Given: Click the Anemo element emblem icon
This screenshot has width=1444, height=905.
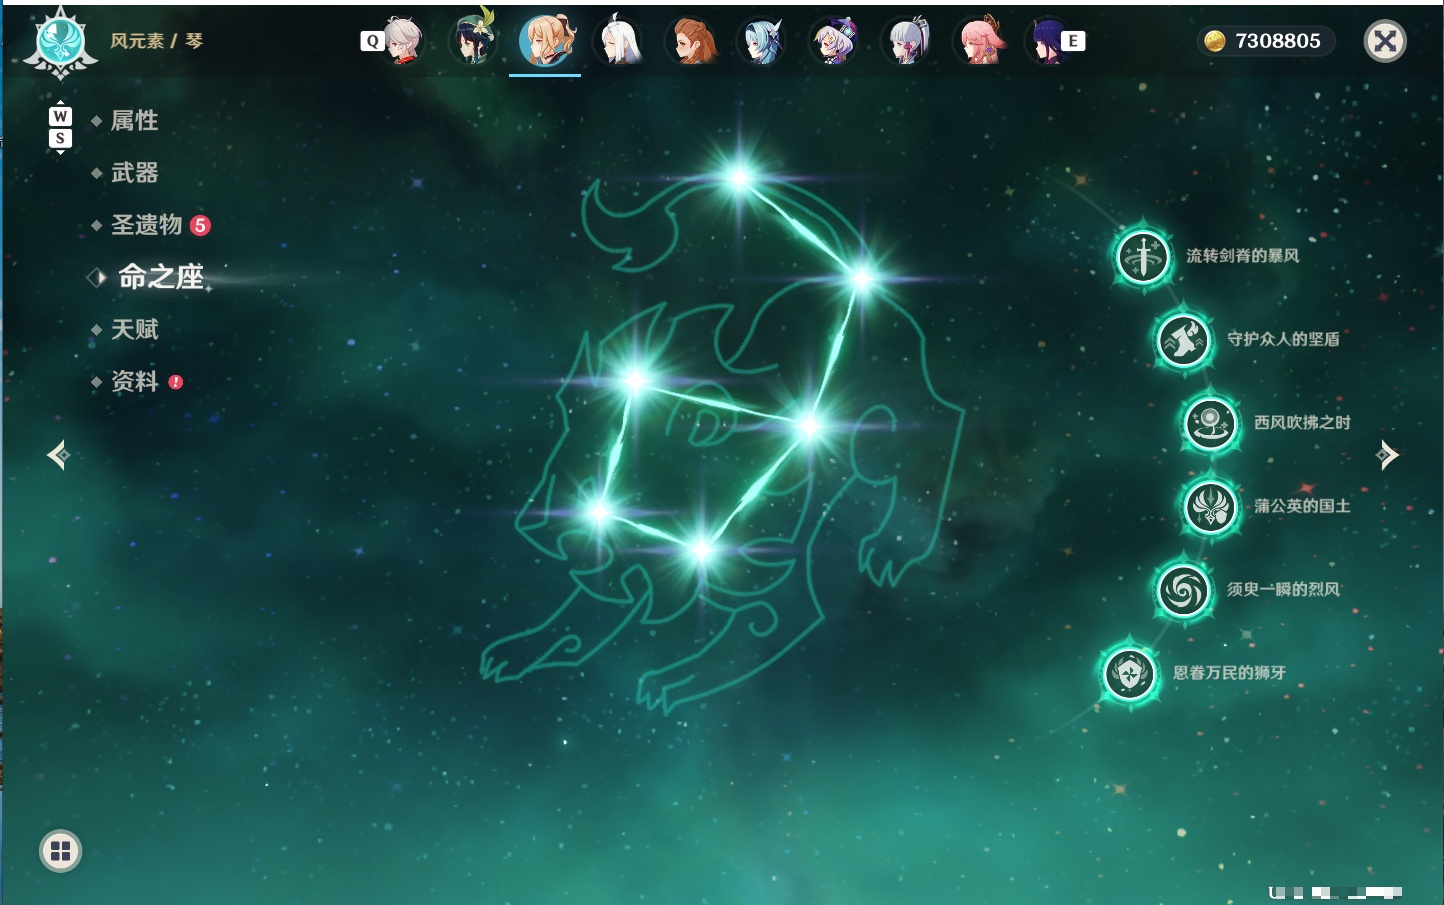Looking at the screenshot, I should 60,42.
